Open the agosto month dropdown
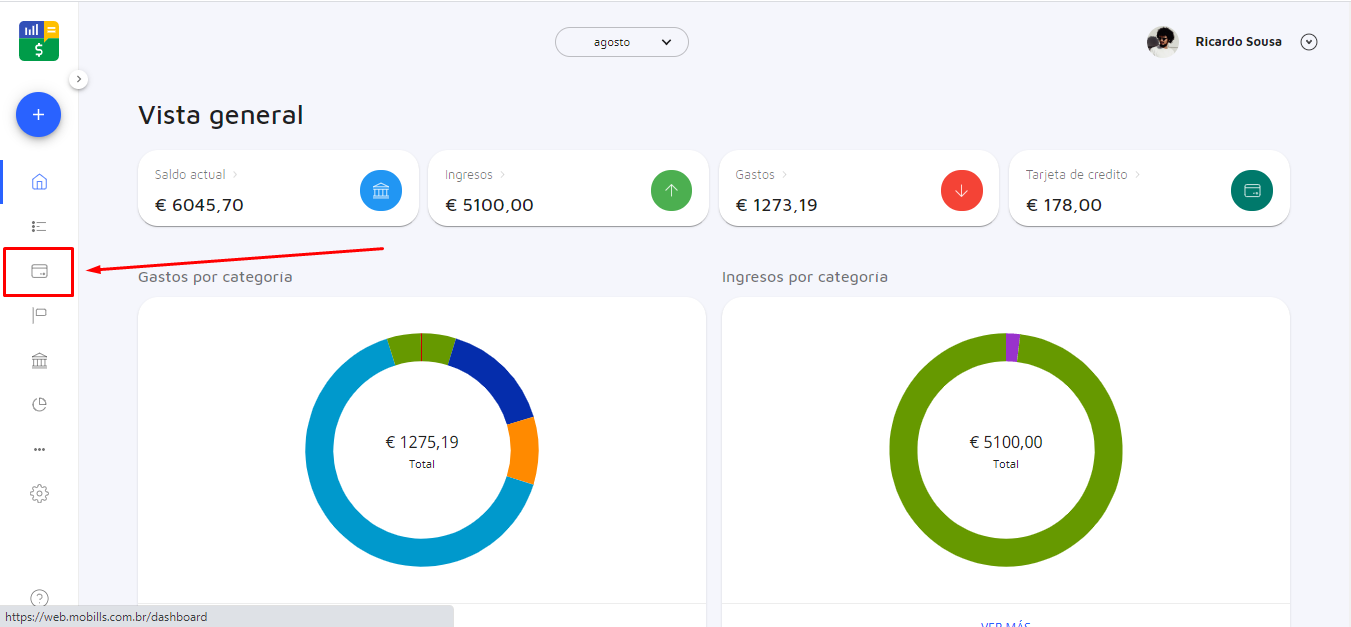1351x627 pixels. pyautogui.click(x=622, y=42)
